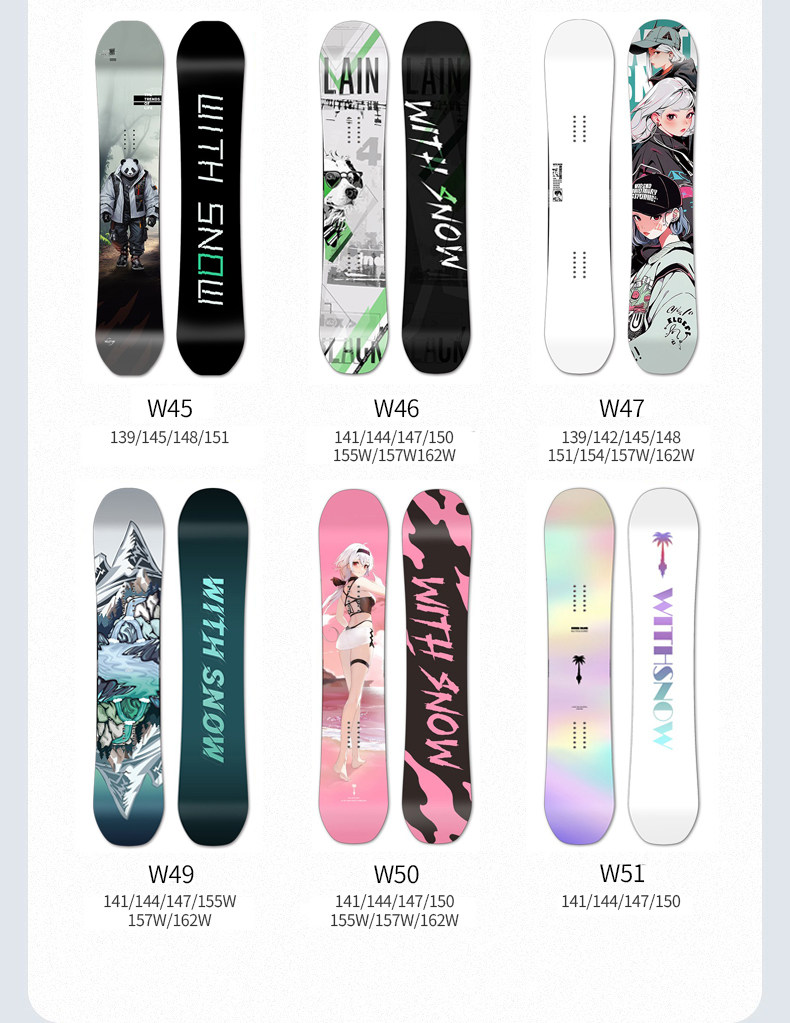
Task: Open the W47 anime girls graphic snowboard
Action: pyautogui.click(x=663, y=196)
